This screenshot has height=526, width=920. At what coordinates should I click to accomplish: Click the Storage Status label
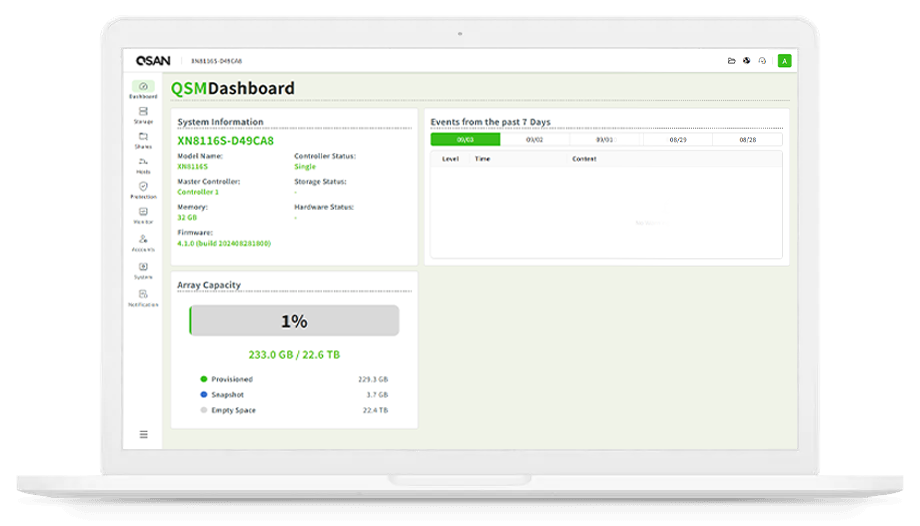320,181
